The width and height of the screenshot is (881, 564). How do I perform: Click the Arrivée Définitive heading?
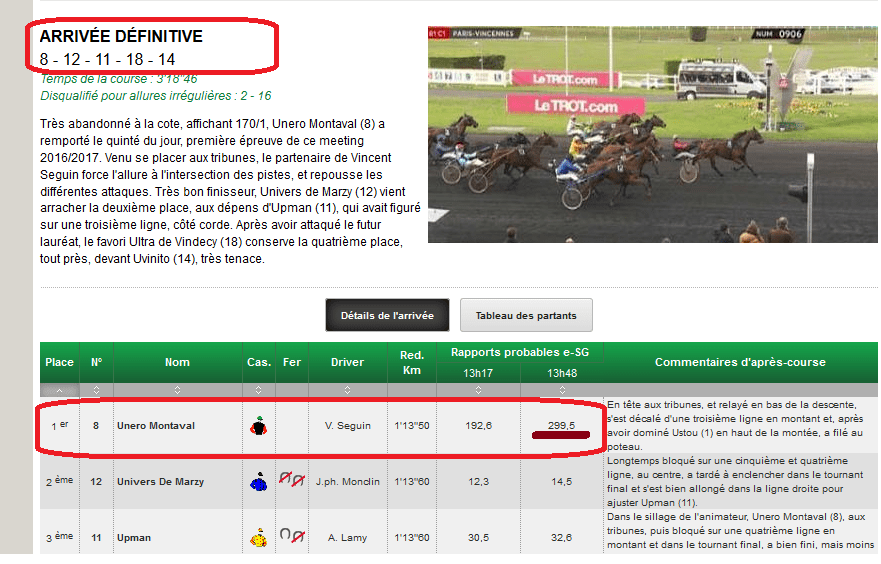coord(121,37)
